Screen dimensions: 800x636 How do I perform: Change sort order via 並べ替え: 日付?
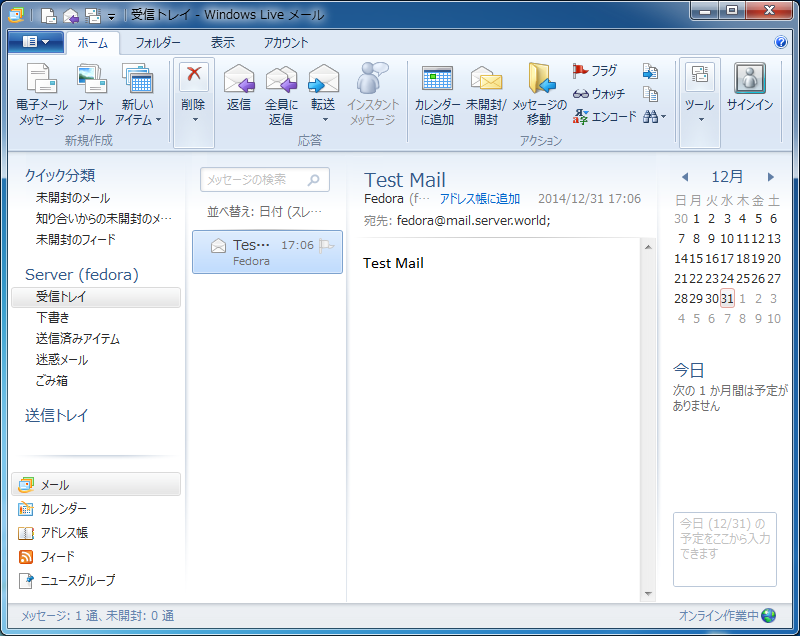[x=264, y=212]
